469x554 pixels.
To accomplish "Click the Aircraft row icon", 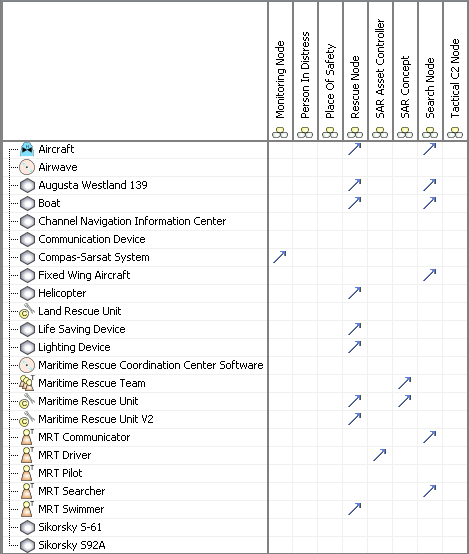I will (27, 149).
